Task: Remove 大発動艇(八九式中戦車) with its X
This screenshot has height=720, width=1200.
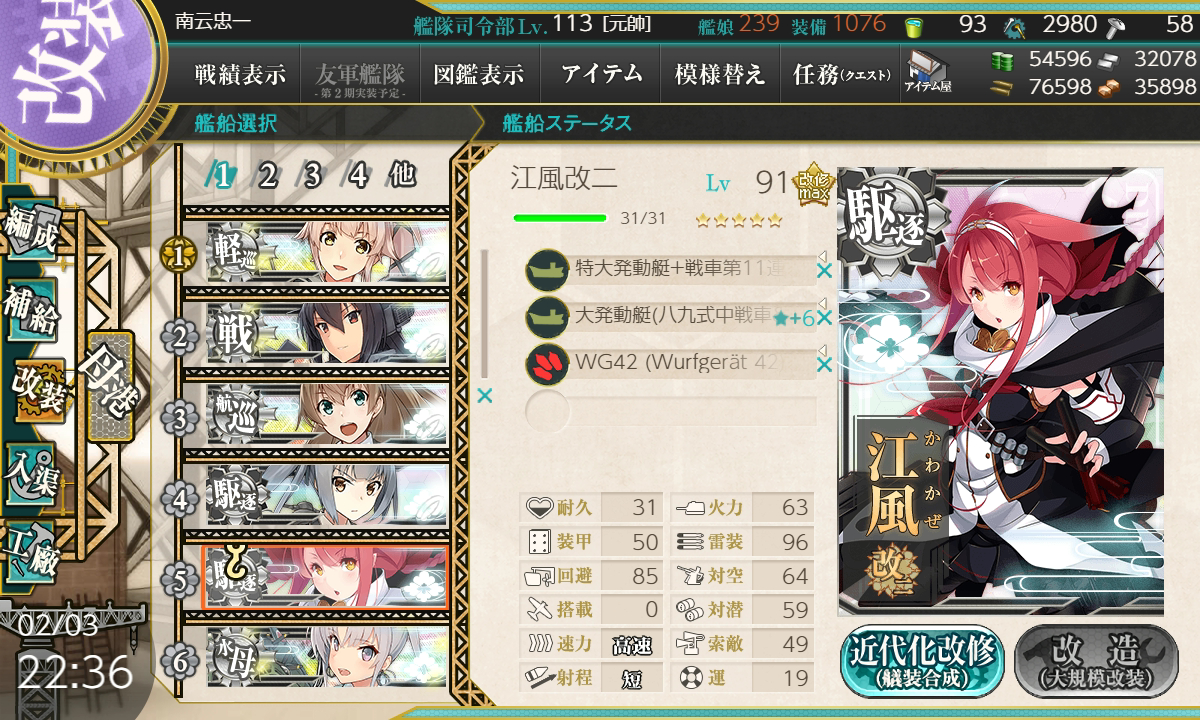Action: click(x=824, y=318)
